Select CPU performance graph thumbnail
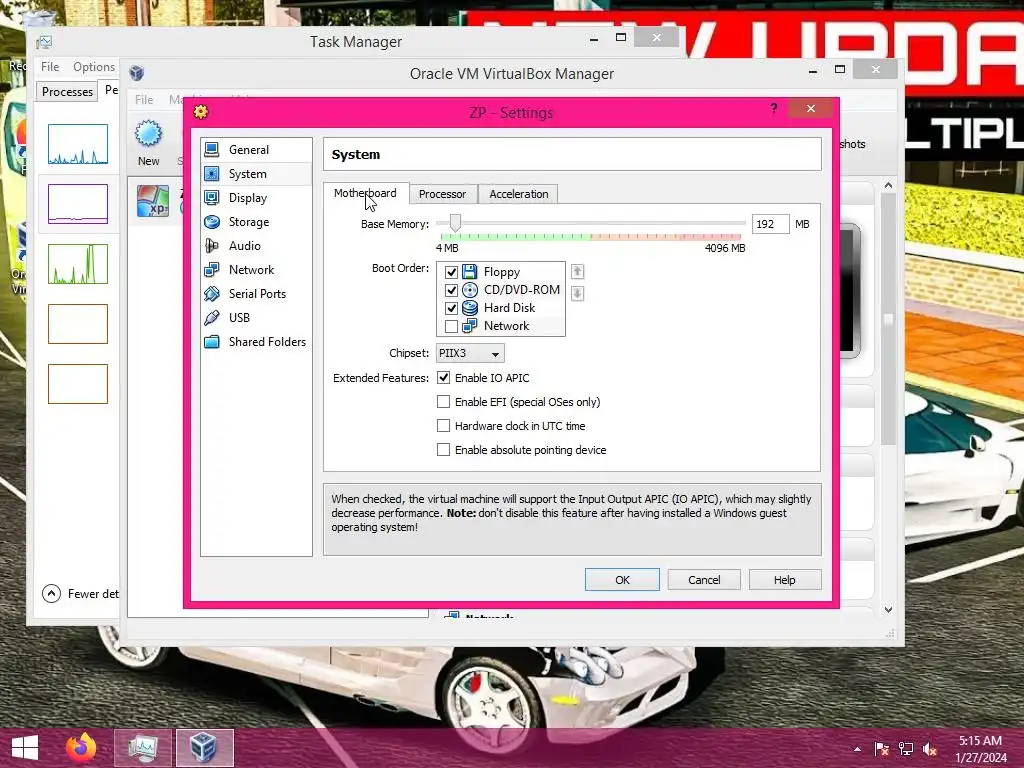This screenshot has width=1024, height=768. click(x=78, y=144)
